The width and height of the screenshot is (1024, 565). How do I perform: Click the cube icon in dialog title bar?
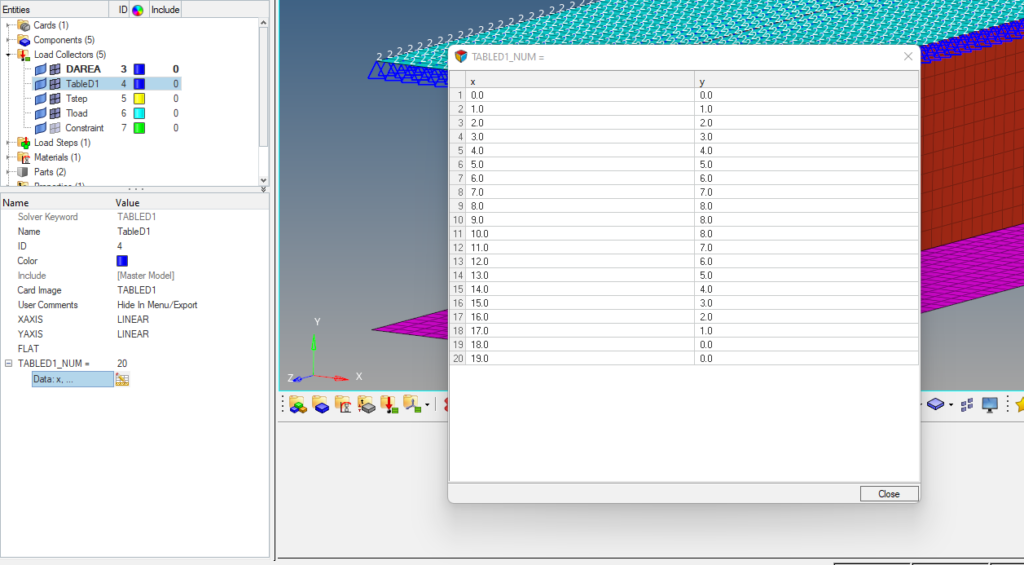461,57
